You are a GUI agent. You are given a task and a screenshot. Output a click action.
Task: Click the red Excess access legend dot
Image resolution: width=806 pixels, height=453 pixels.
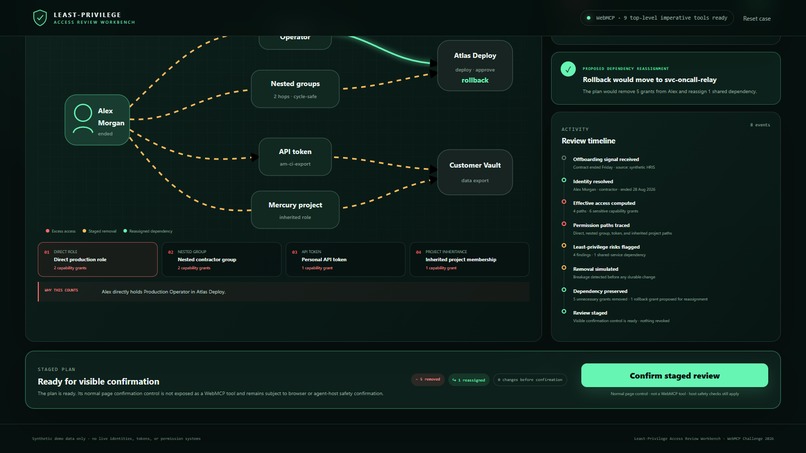pyautogui.click(x=47, y=231)
